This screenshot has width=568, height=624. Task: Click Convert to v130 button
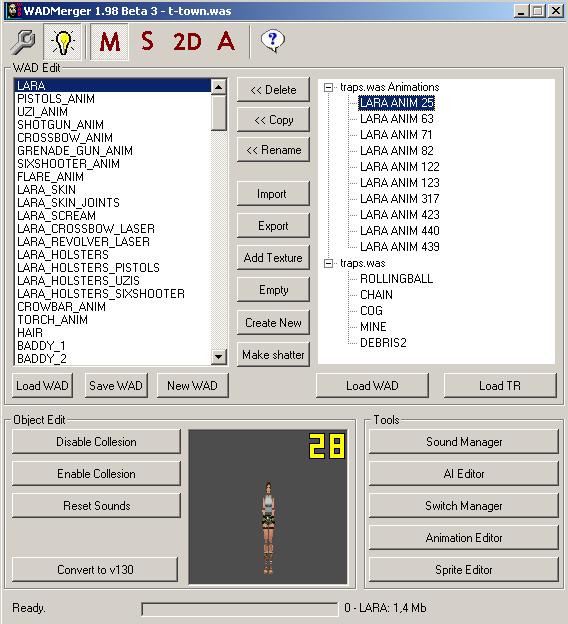point(95,569)
